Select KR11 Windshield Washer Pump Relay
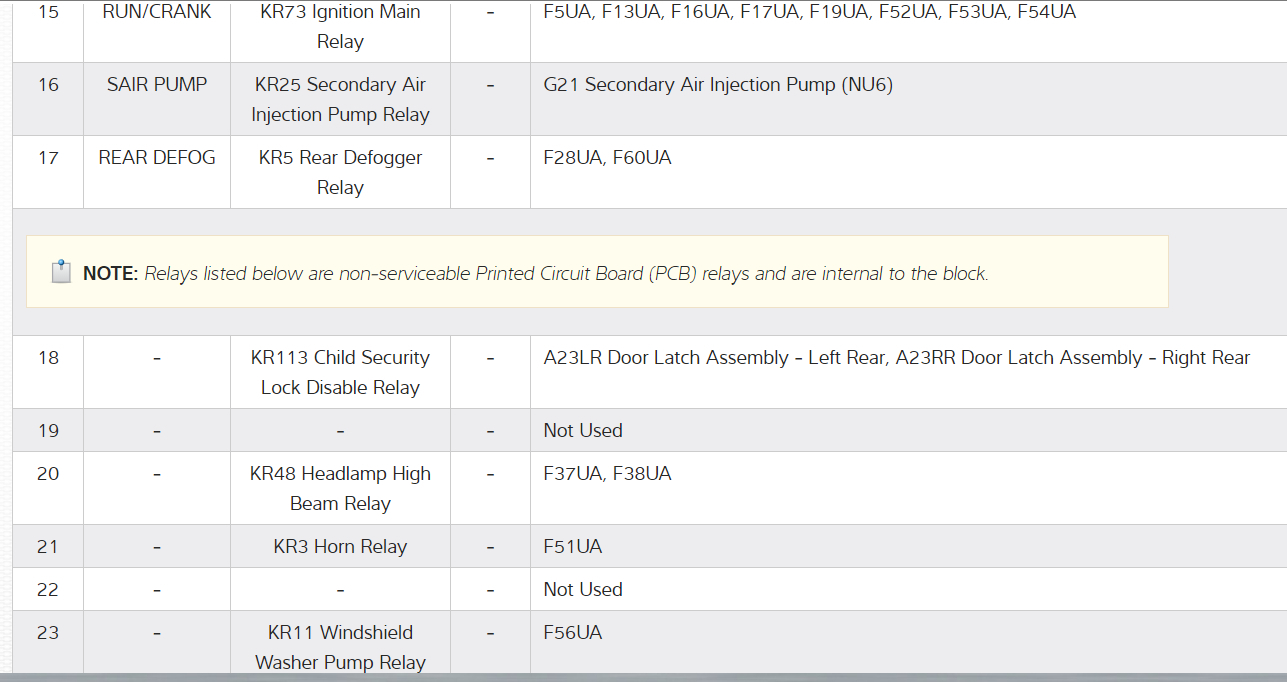 340,647
